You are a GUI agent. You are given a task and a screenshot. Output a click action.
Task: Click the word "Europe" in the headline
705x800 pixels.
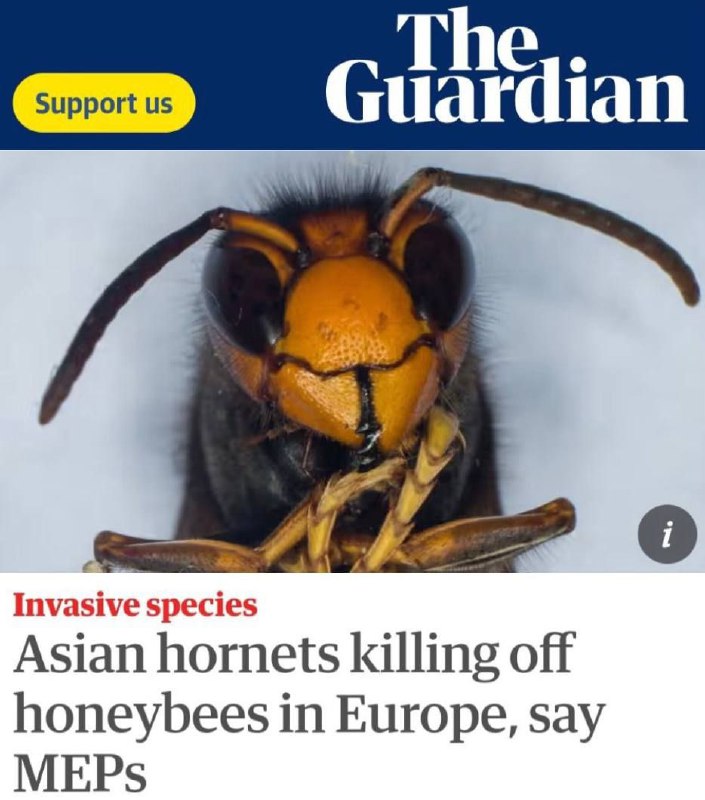425,714
